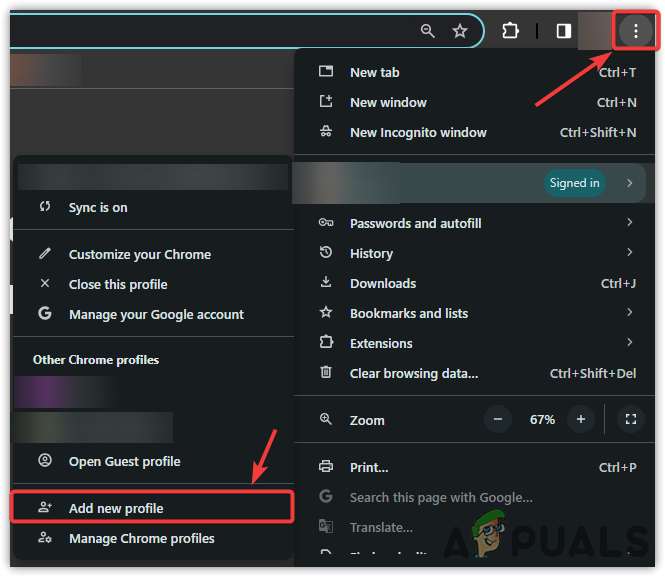The height and width of the screenshot is (577, 665).
Task: Click the 67% zoom value
Action: coord(542,420)
